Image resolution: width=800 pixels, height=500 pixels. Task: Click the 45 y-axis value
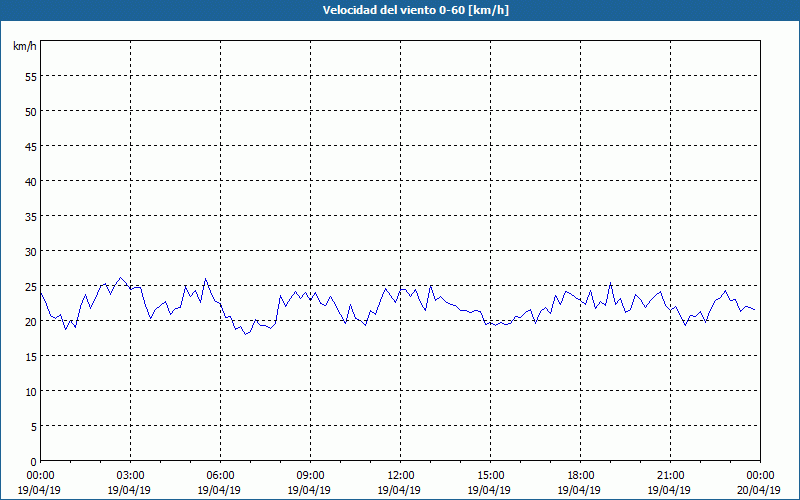pos(31,147)
